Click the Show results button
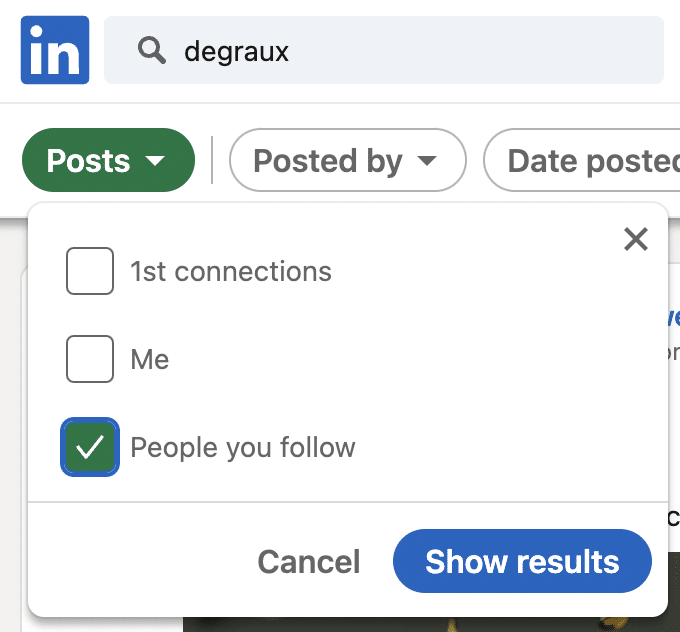680x632 pixels. click(522, 561)
